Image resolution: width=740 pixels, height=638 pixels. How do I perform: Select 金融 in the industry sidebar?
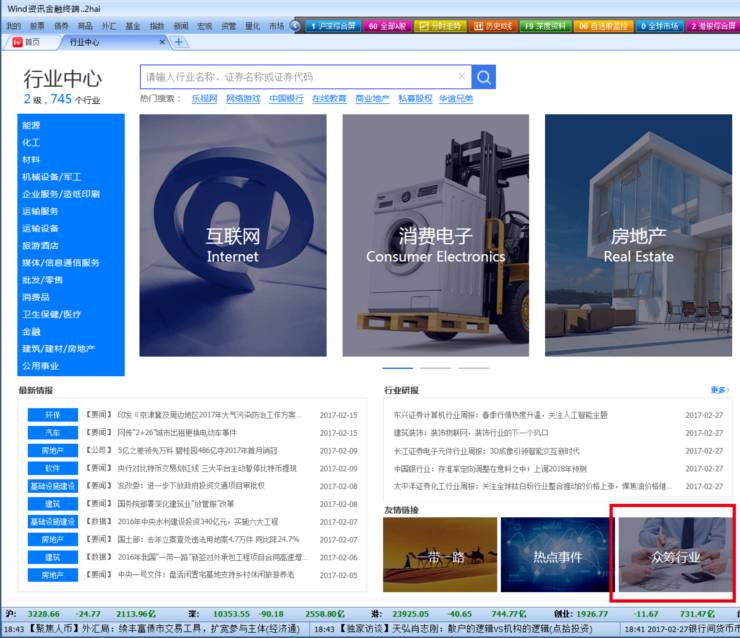point(31,331)
